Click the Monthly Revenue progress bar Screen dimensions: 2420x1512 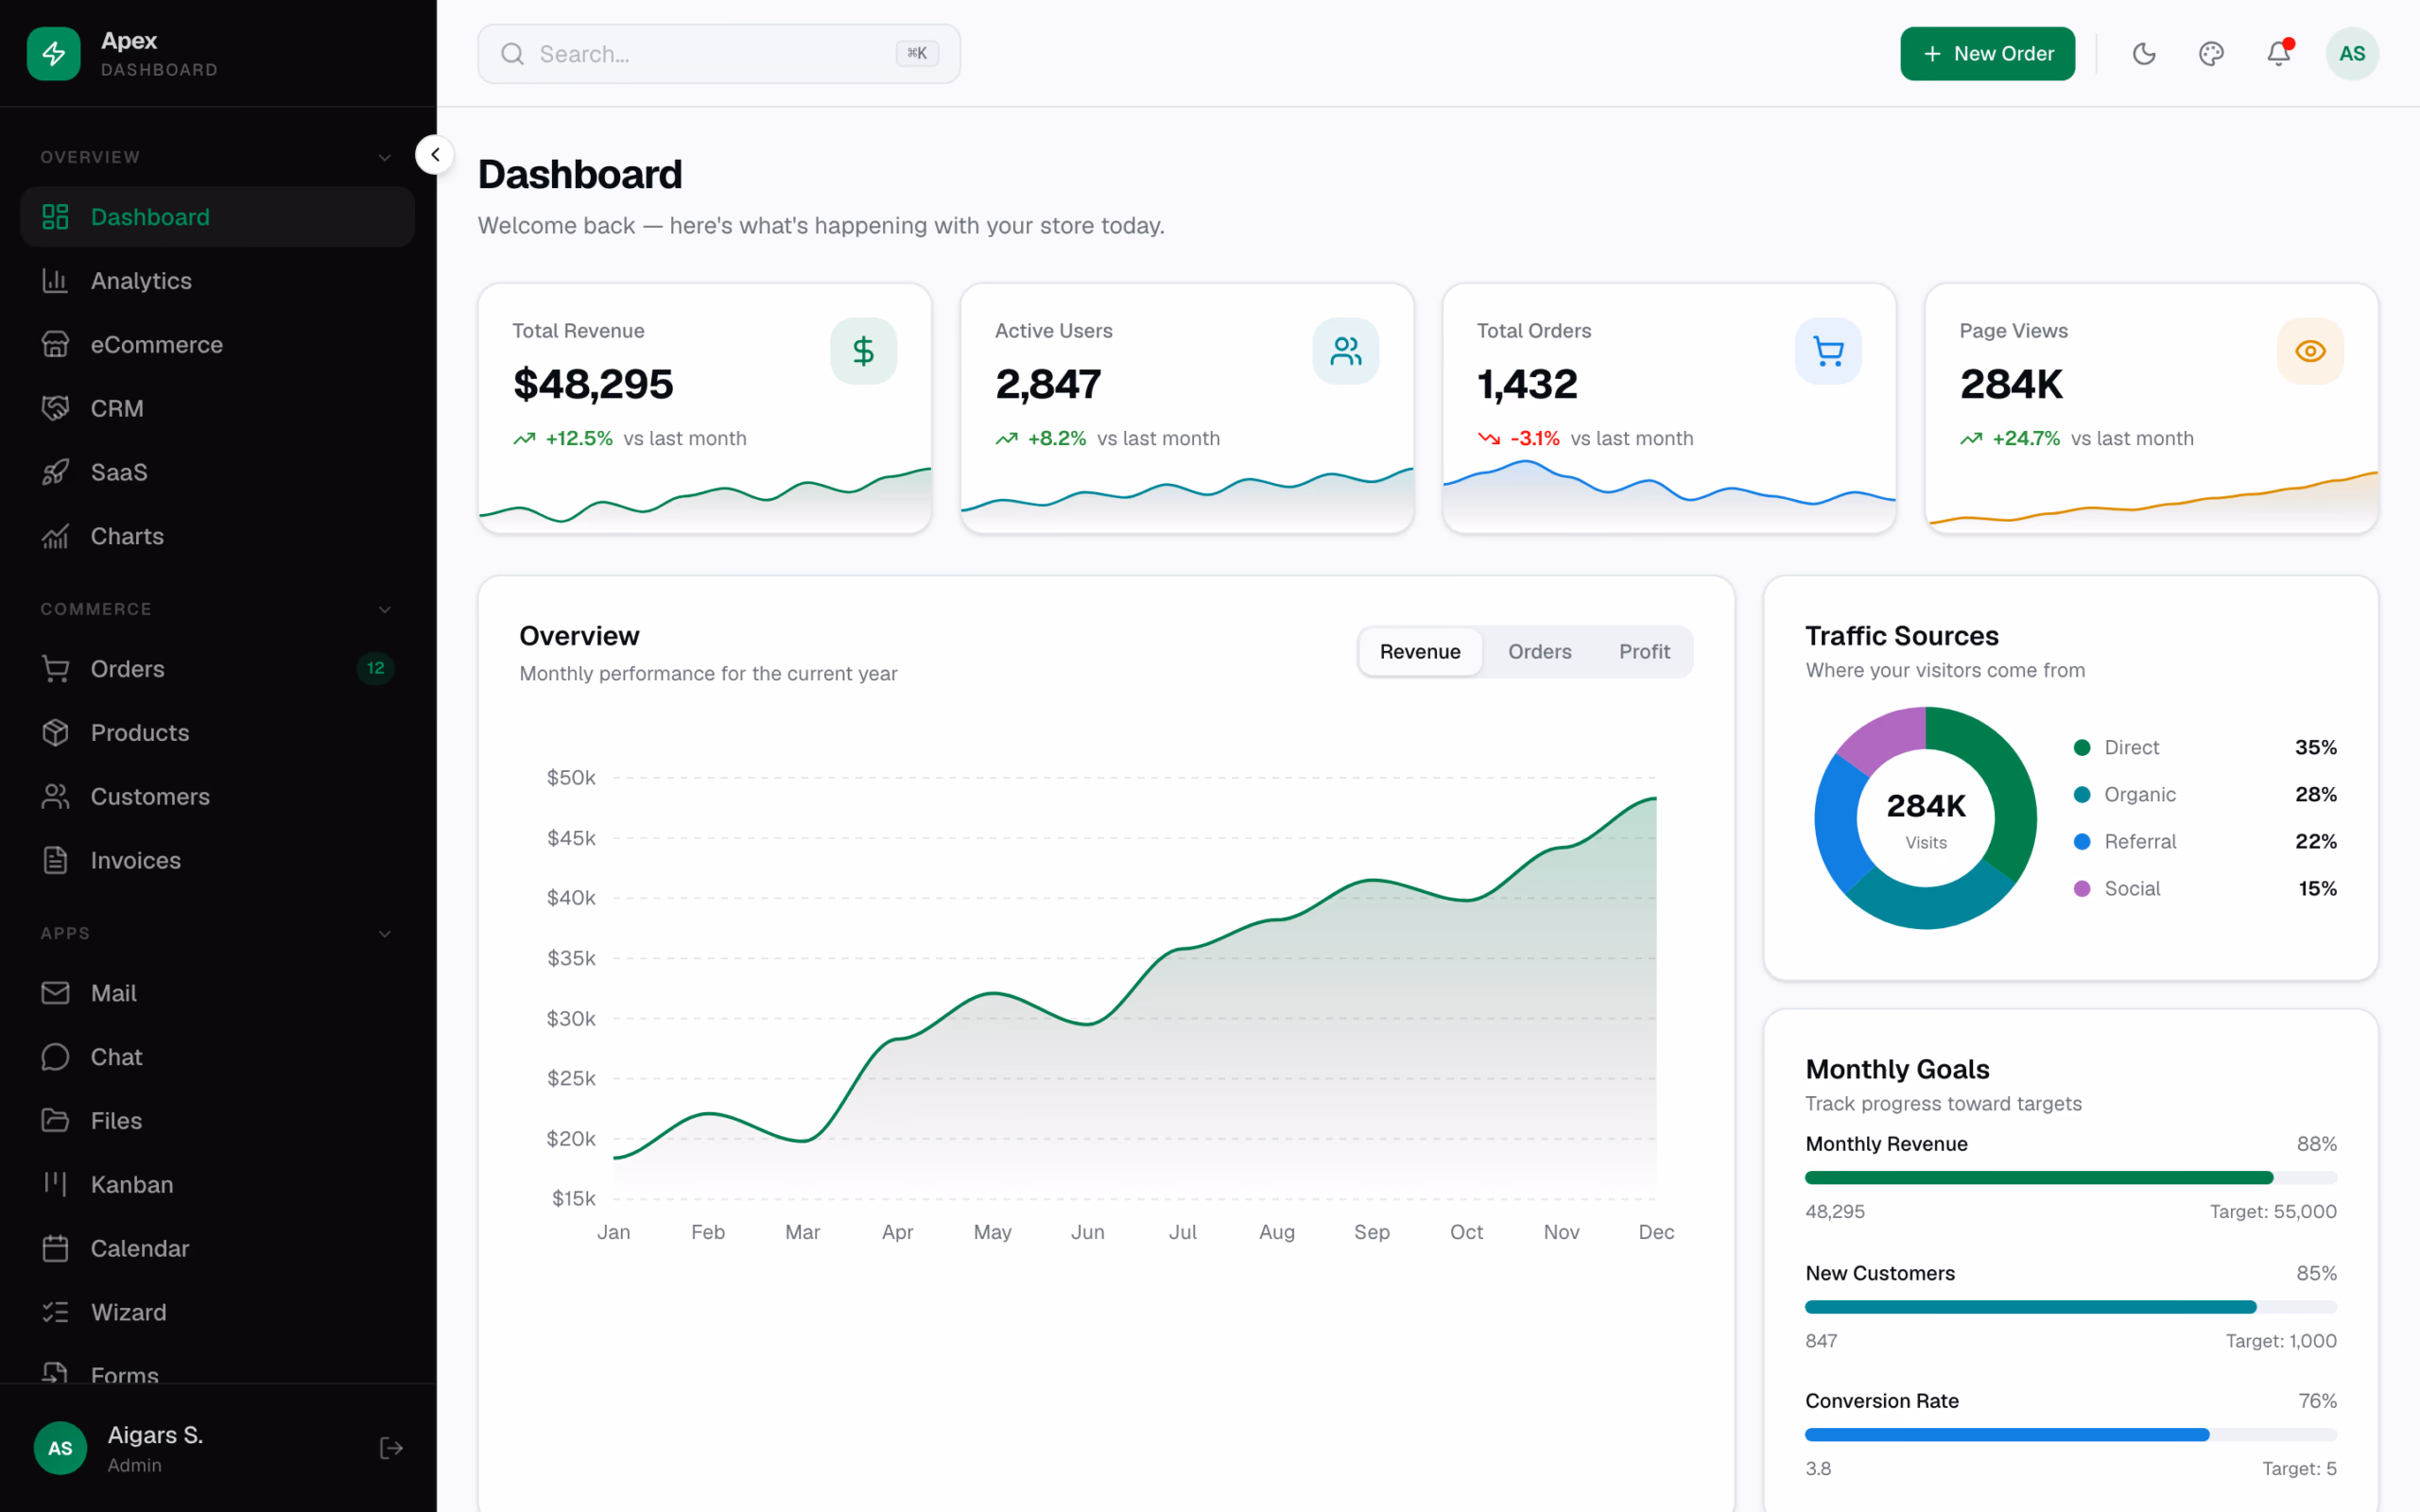point(2070,1178)
